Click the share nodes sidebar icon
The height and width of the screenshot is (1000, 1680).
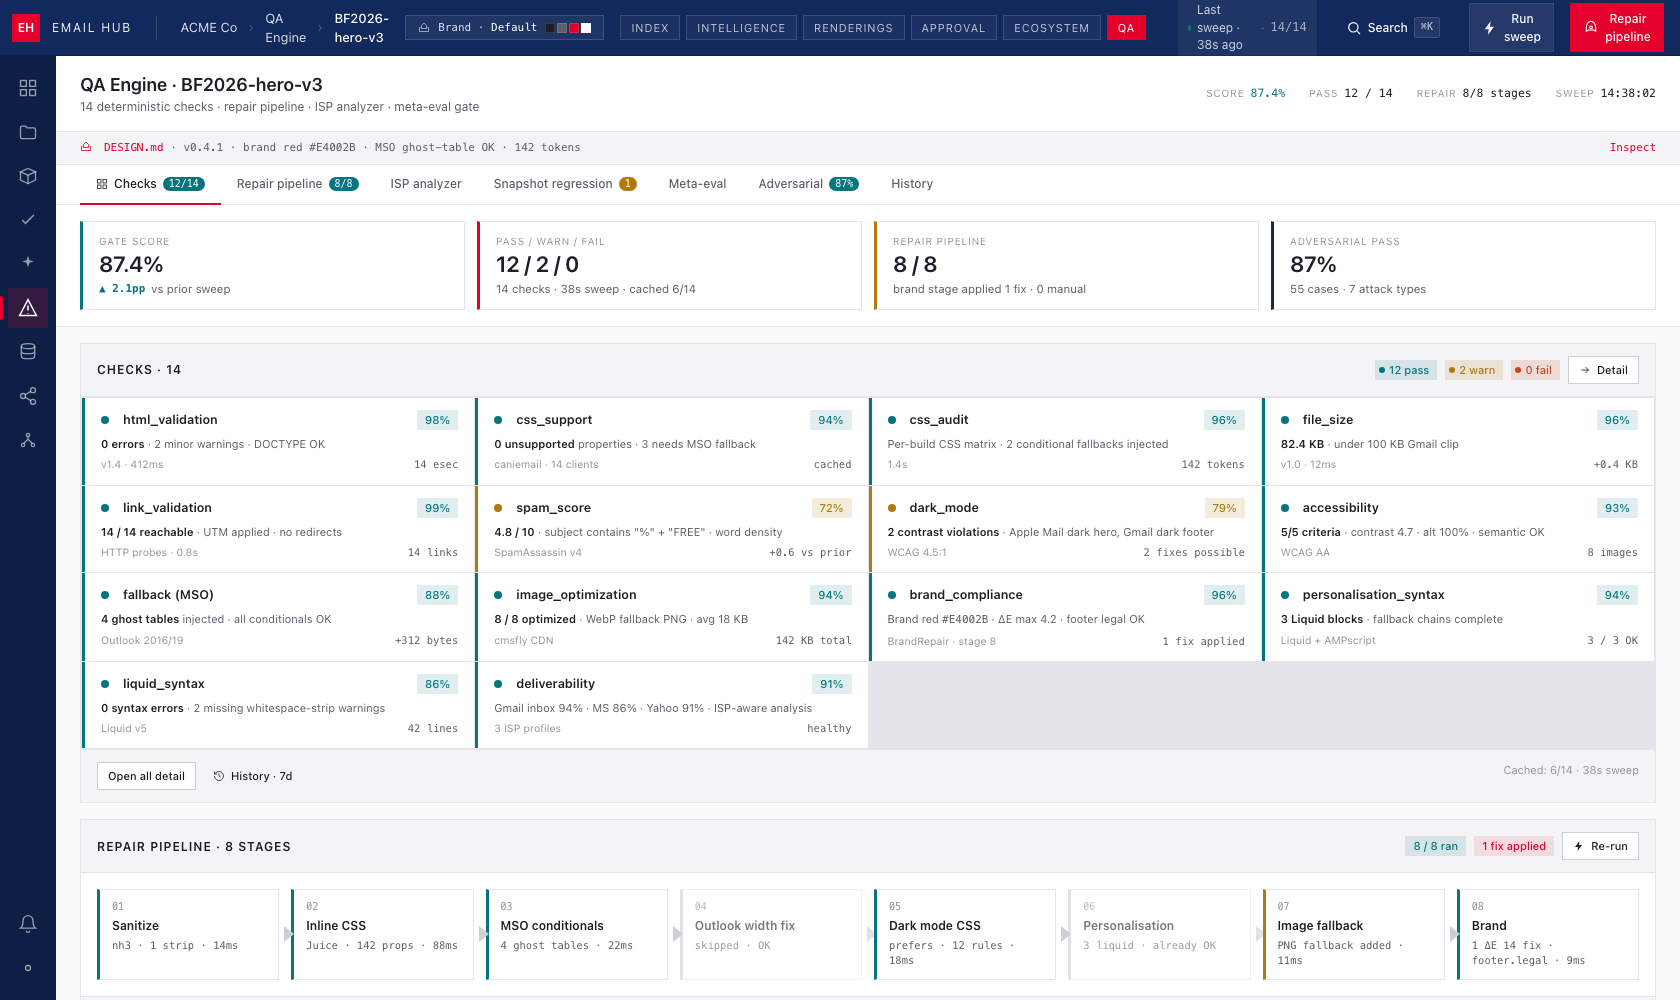coord(28,396)
